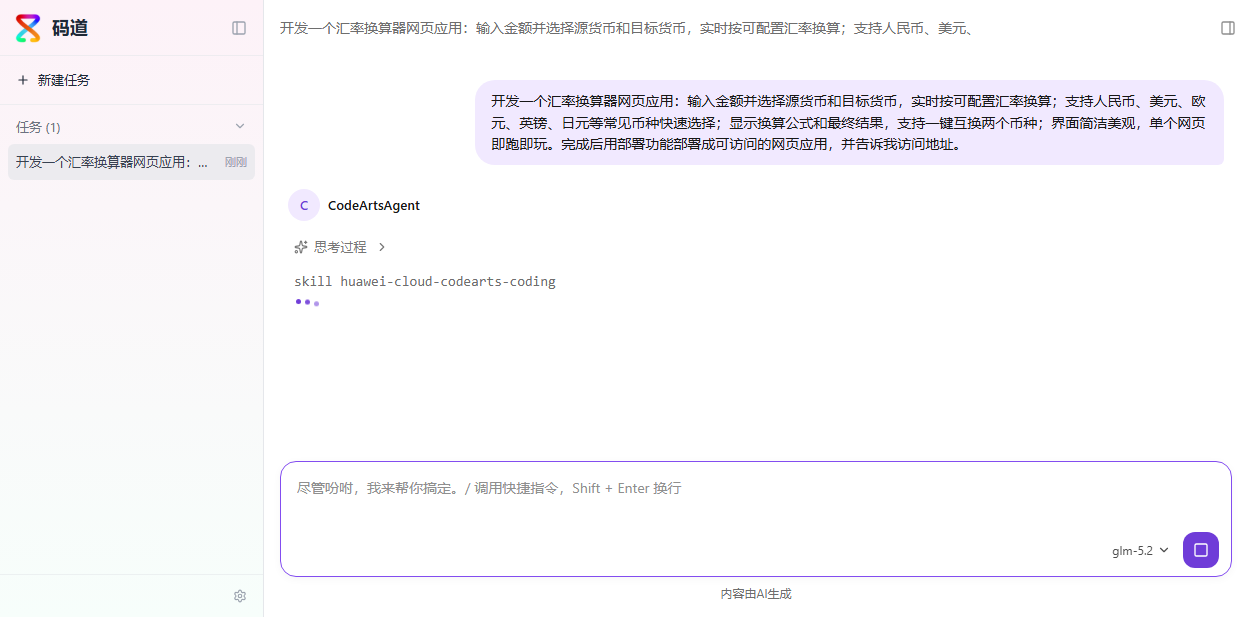
Task: Click the 内容由AI生成 footer note
Action: pos(756,594)
